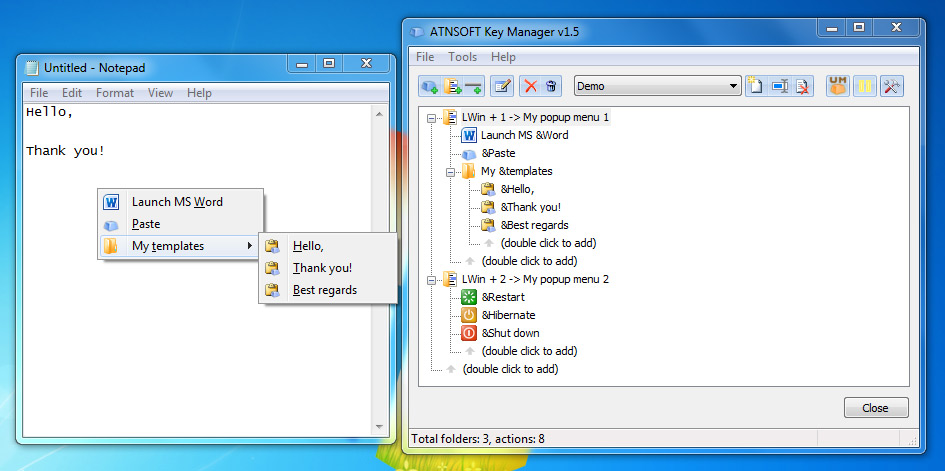Choose Launch MS Word in popup menu
Screen dimensions: 945x471
180,202
